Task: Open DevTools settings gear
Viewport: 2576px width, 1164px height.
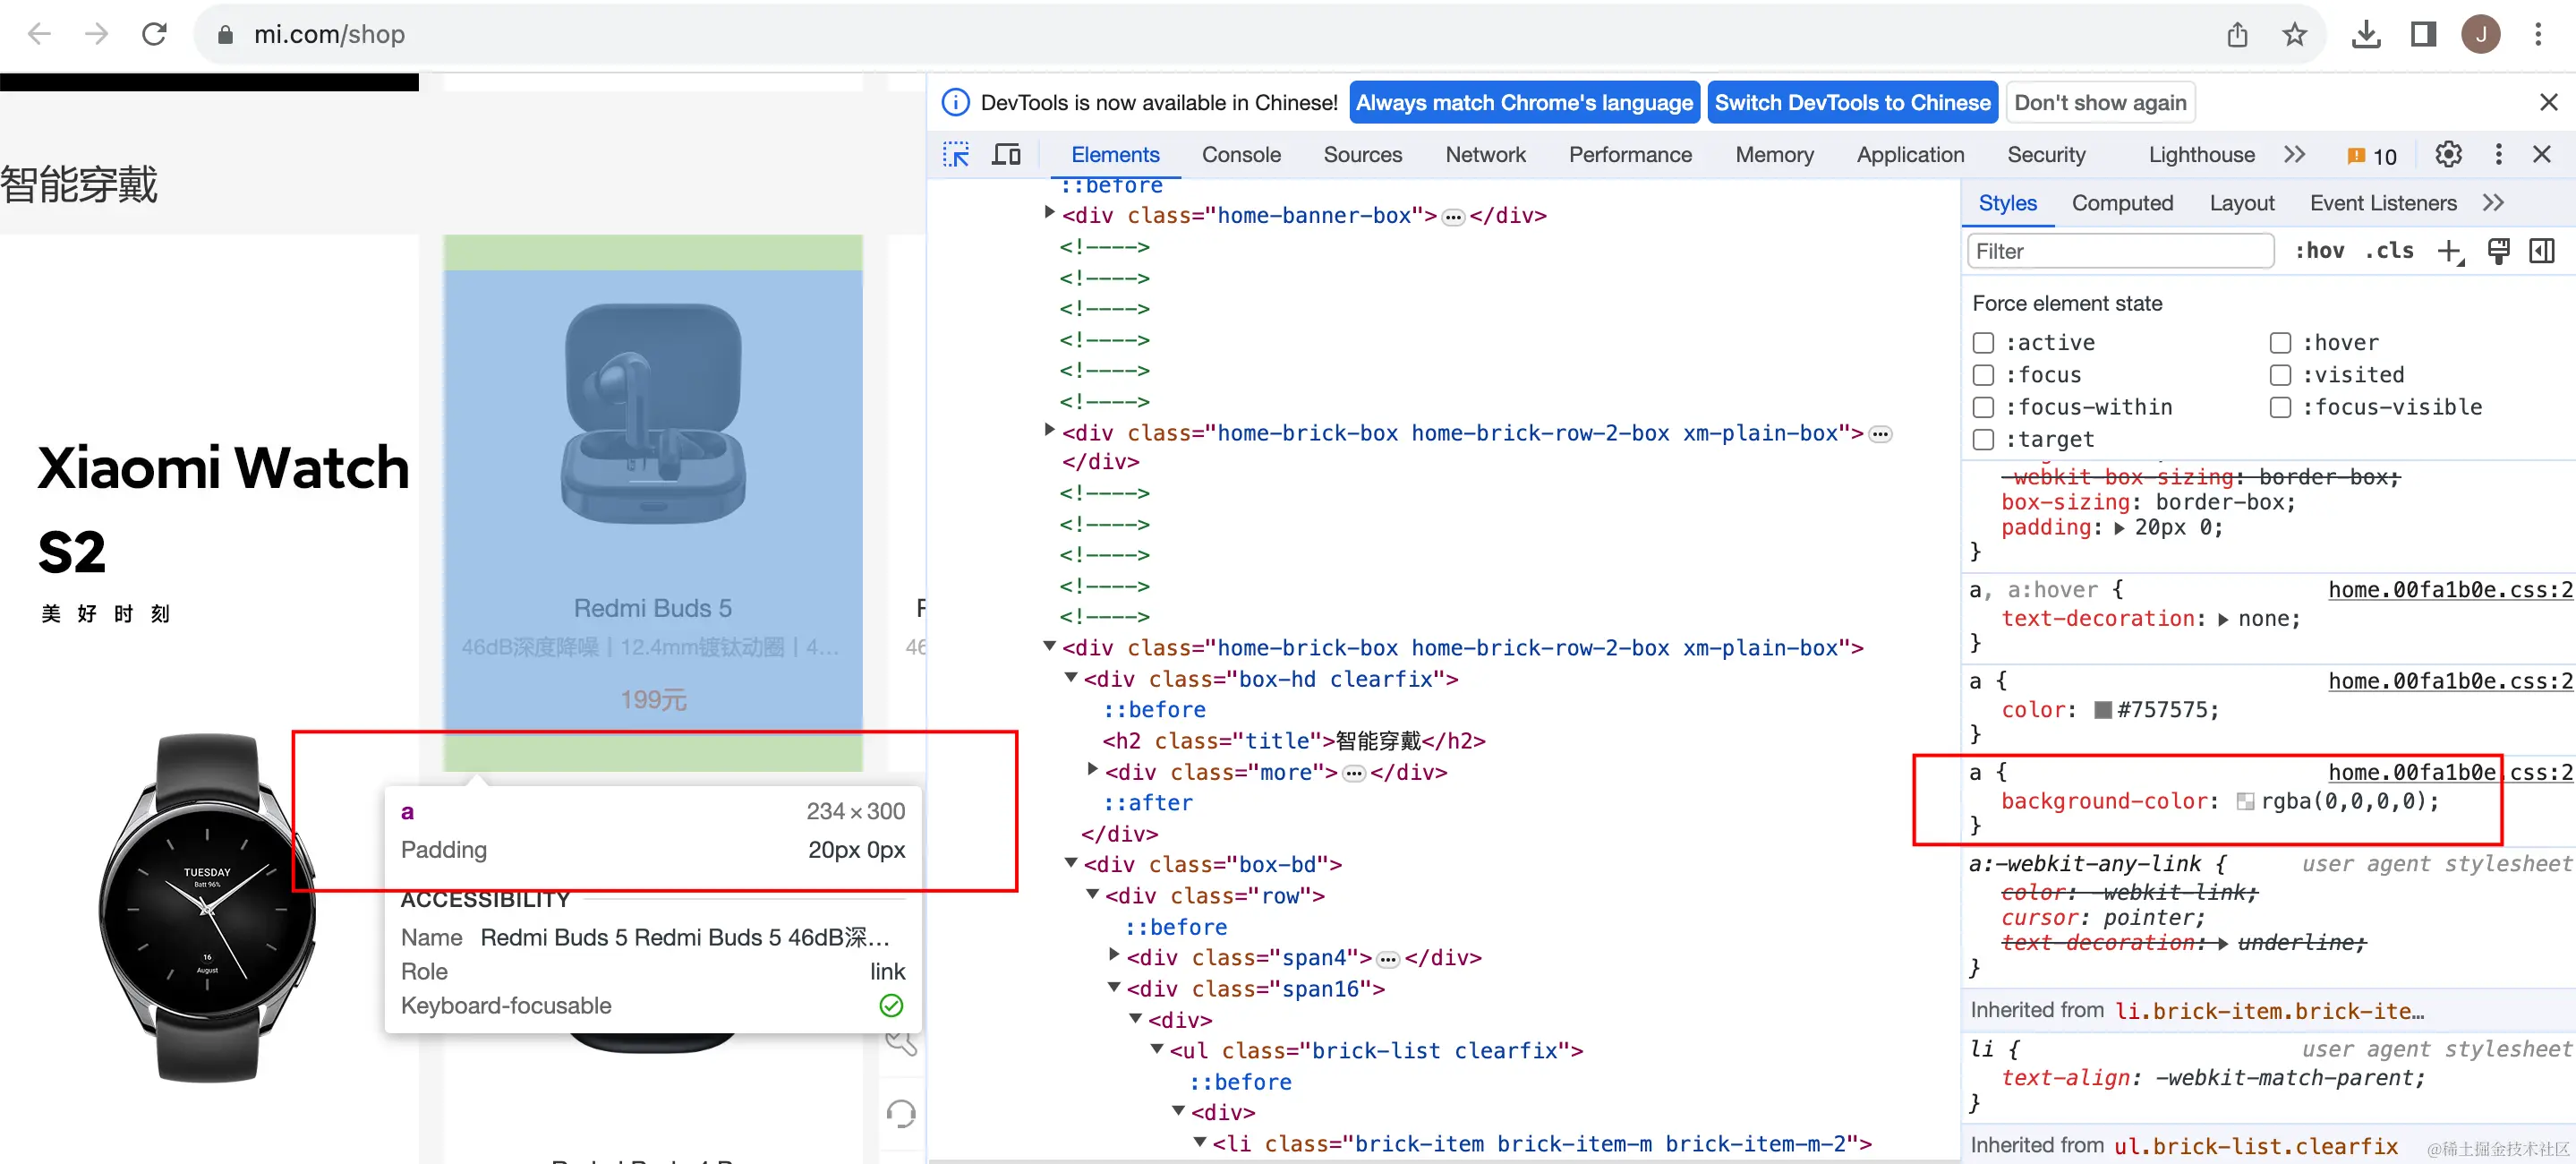Action: [x=2448, y=154]
